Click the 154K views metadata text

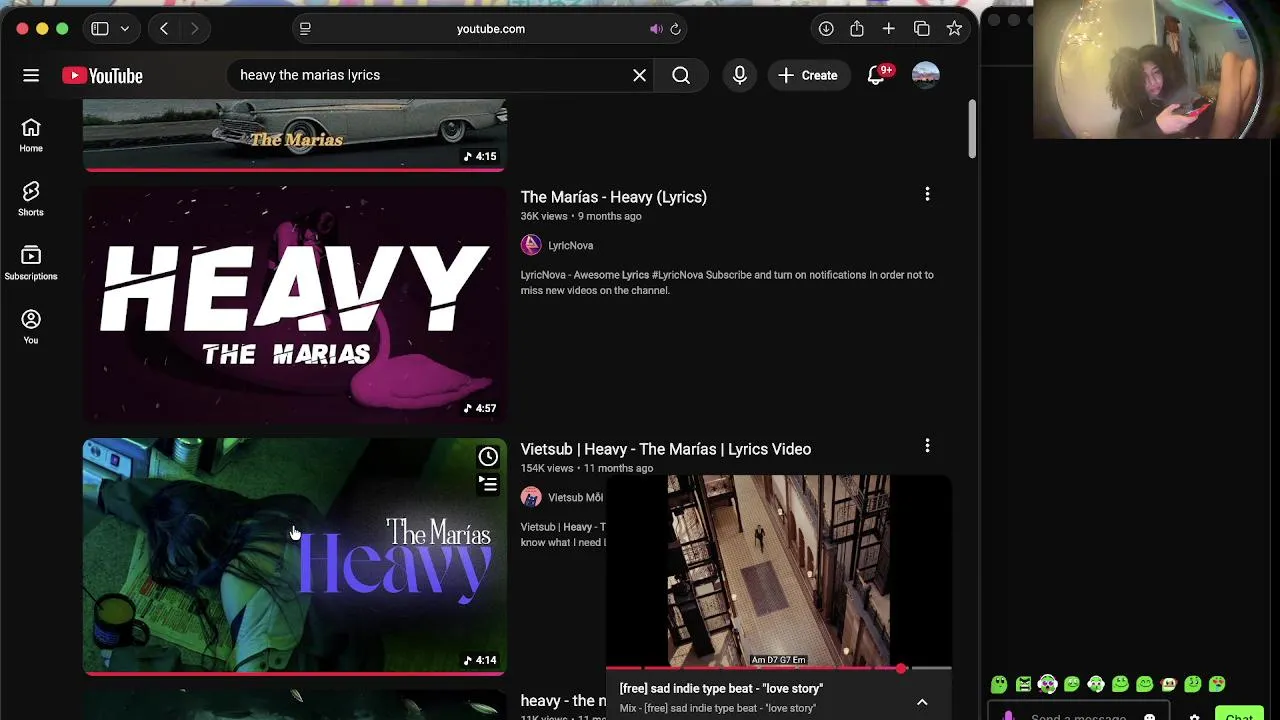[x=547, y=468]
